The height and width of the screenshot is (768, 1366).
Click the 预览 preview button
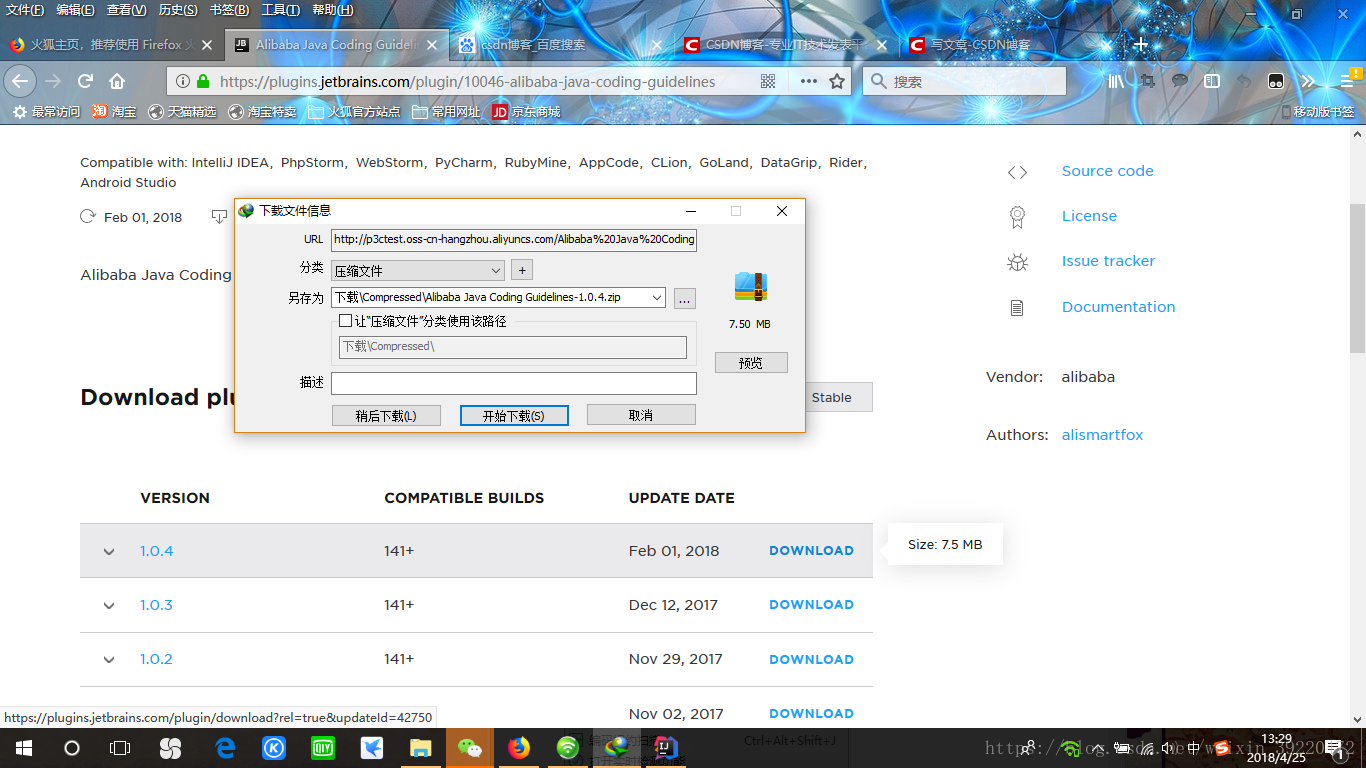751,363
